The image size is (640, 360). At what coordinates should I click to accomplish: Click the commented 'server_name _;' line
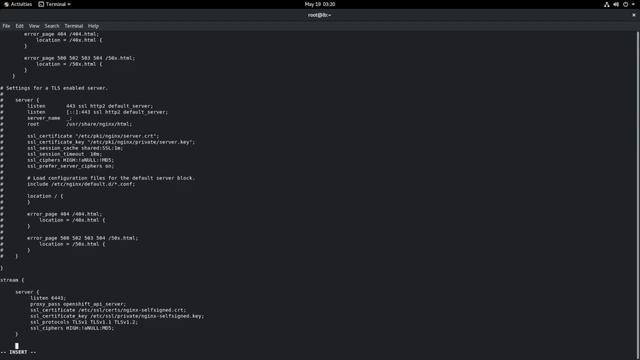pos(49,118)
